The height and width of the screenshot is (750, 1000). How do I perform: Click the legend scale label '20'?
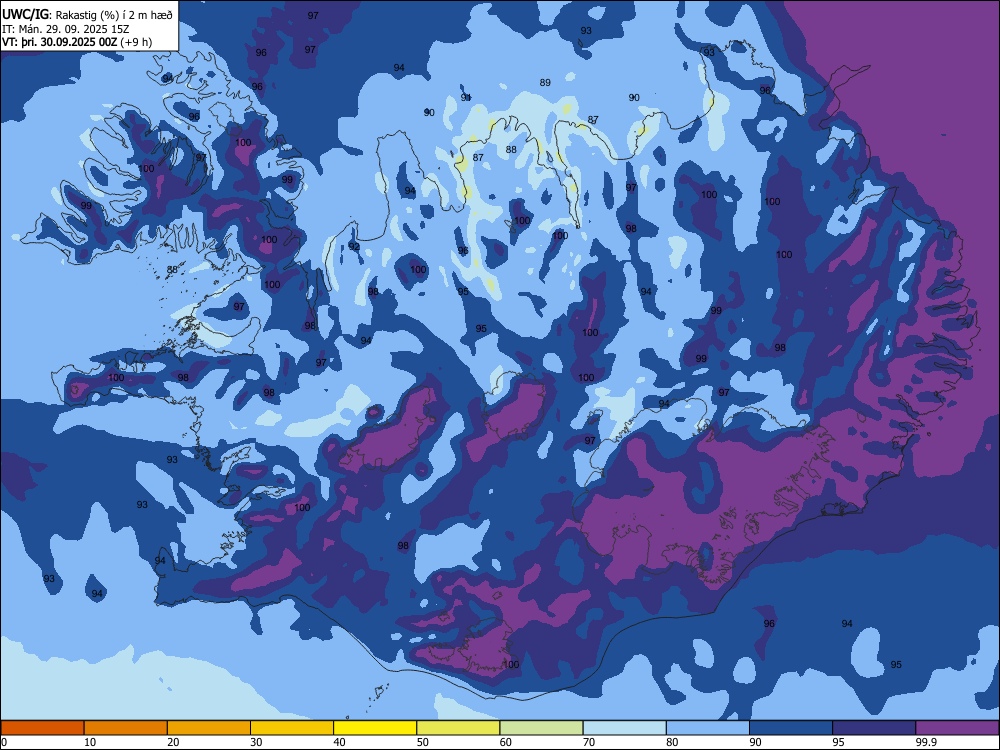[173, 742]
